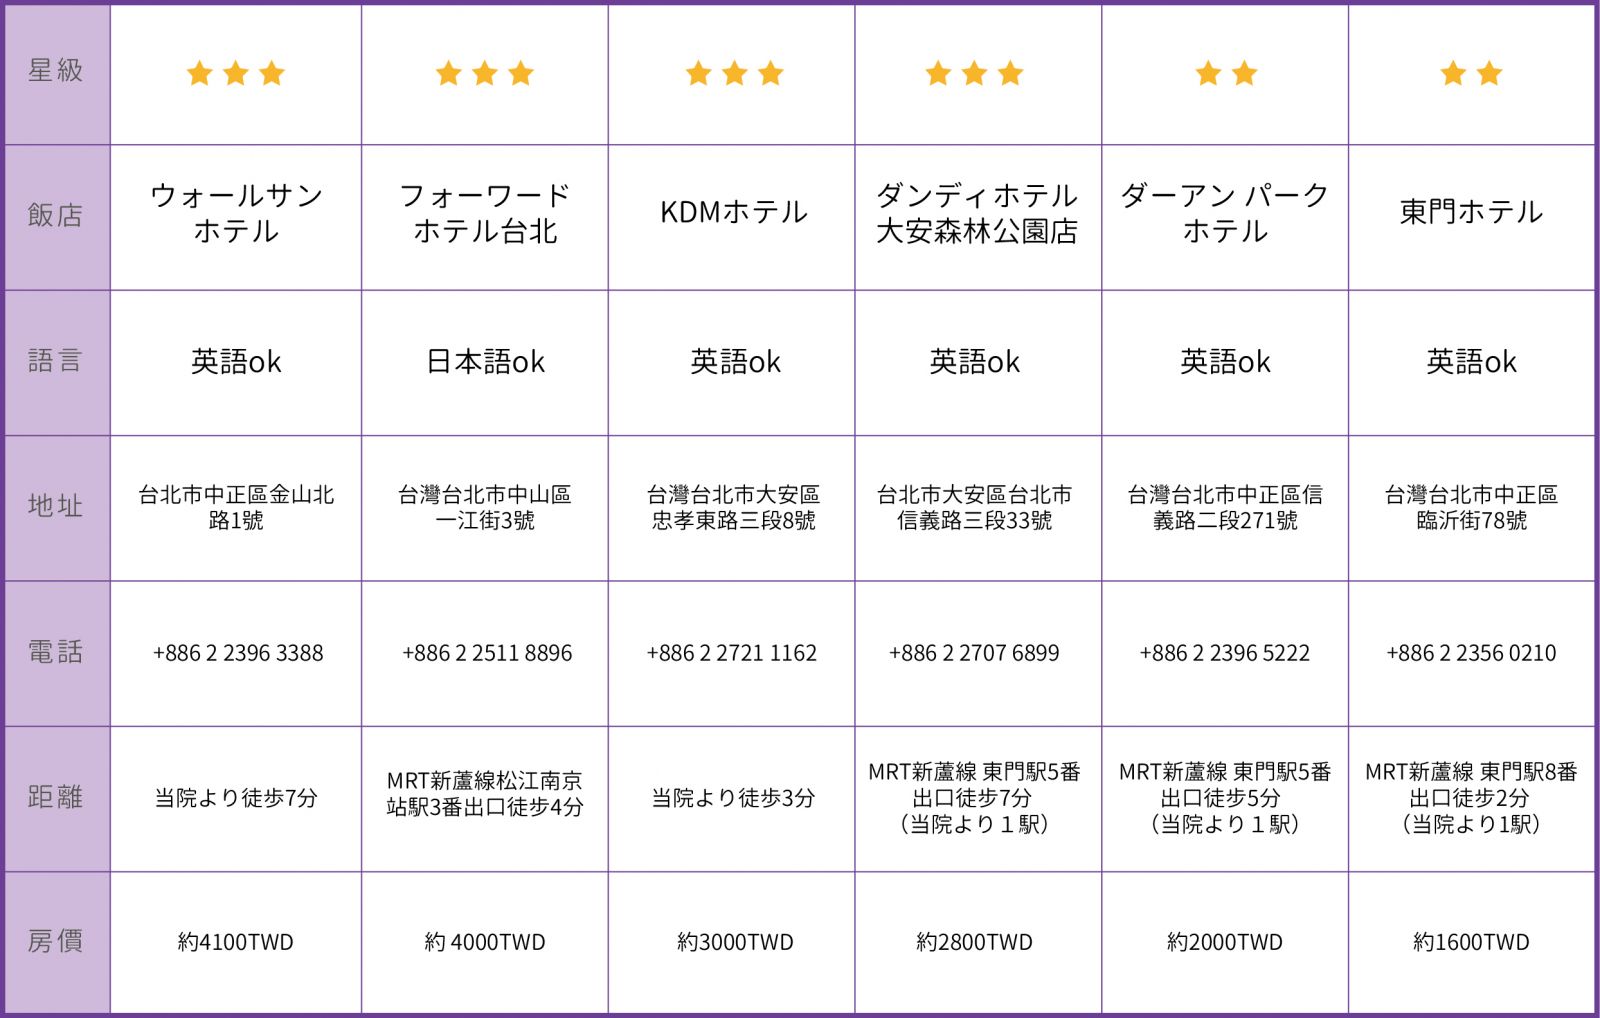Click the two-star rating above 東門ホテル
Image resolution: width=1600 pixels, height=1018 pixels.
coord(1471,73)
